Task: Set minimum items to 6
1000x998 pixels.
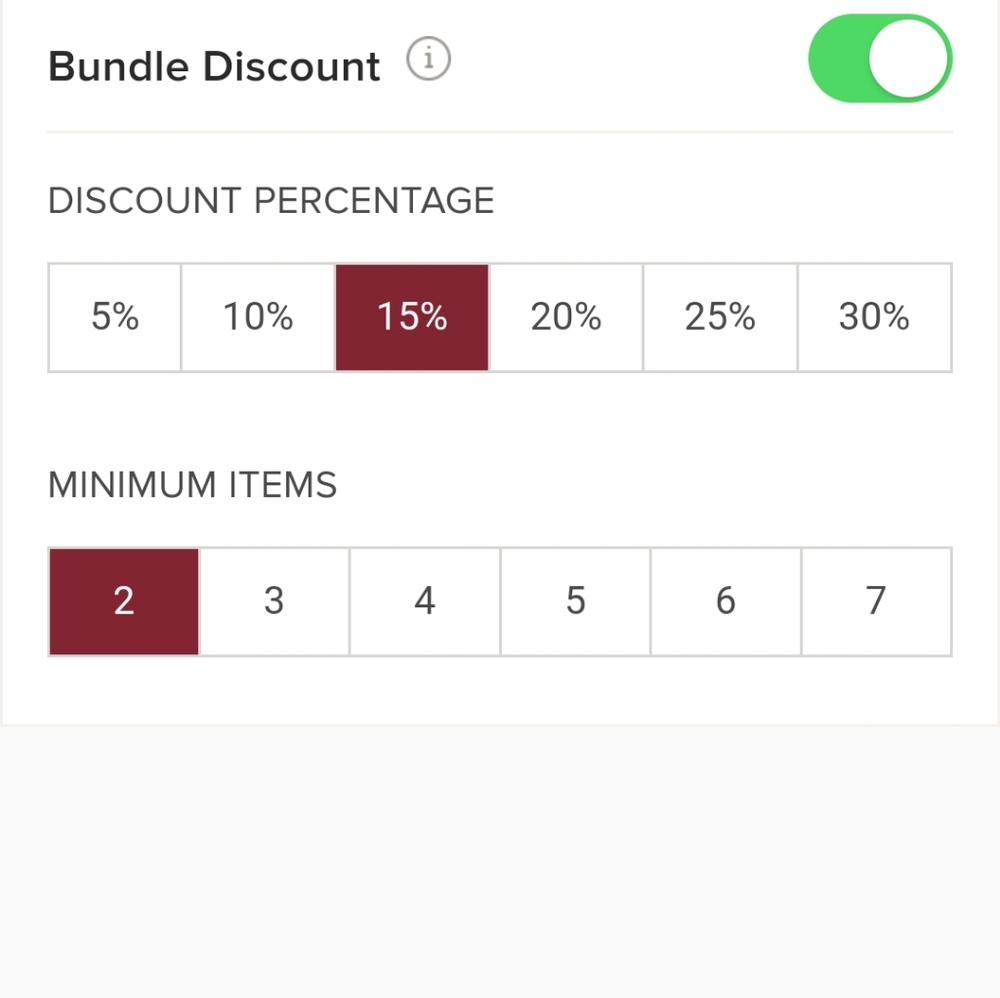Action: coord(725,601)
